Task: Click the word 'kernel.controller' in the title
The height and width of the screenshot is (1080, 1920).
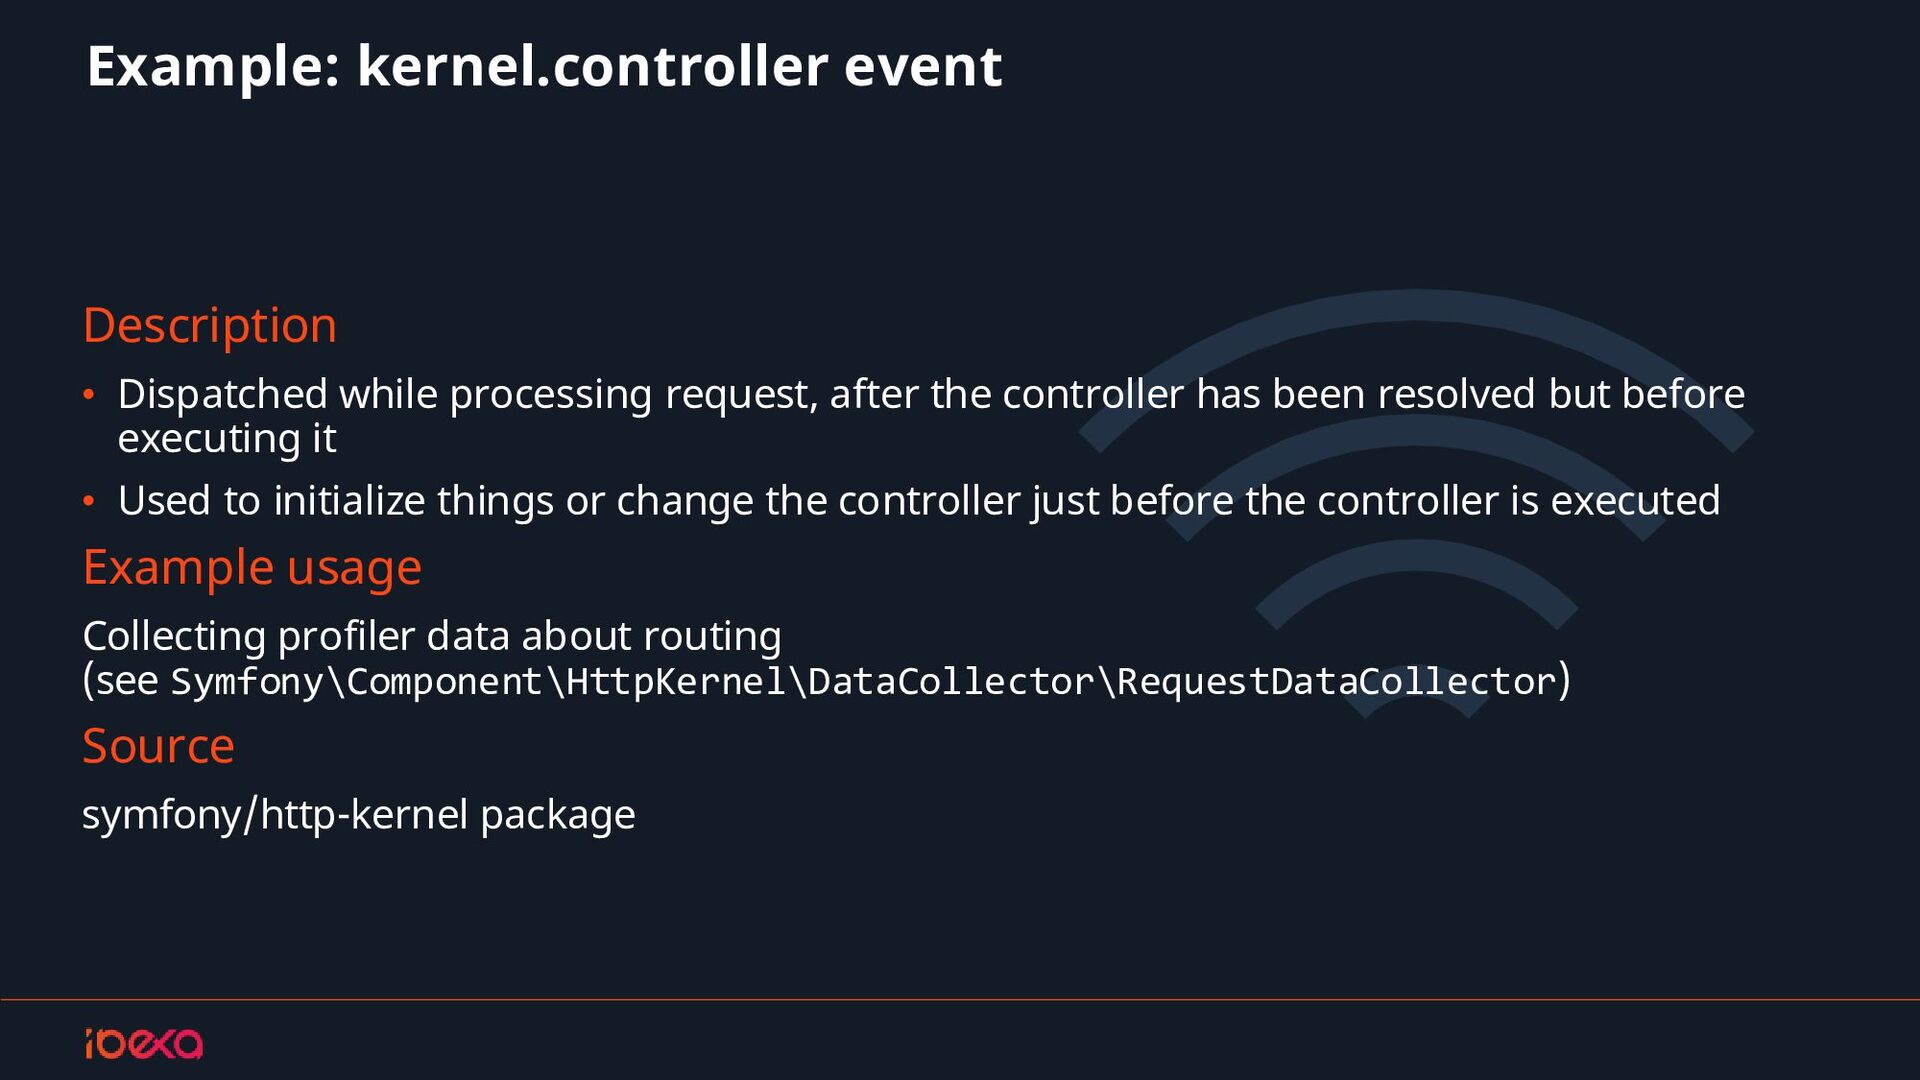Action: pos(592,66)
